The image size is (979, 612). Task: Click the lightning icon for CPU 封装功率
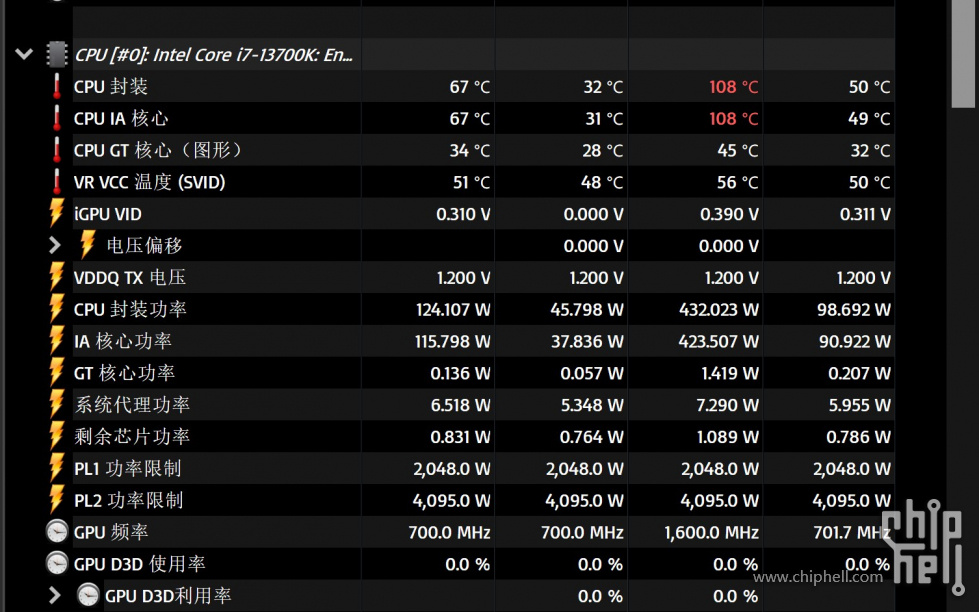(57, 308)
